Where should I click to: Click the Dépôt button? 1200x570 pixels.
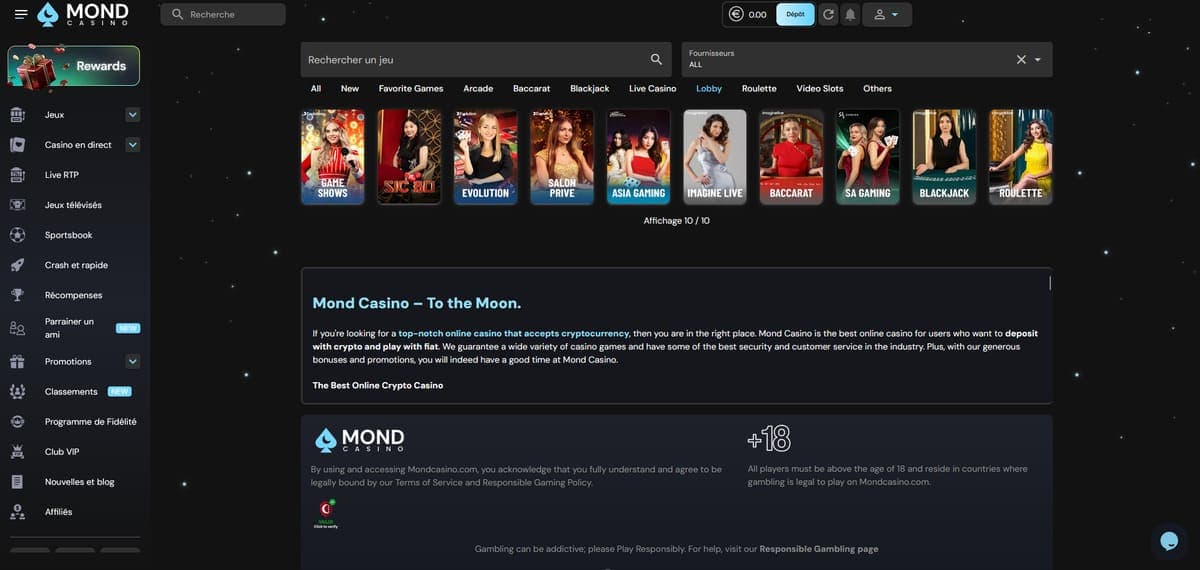(x=795, y=14)
